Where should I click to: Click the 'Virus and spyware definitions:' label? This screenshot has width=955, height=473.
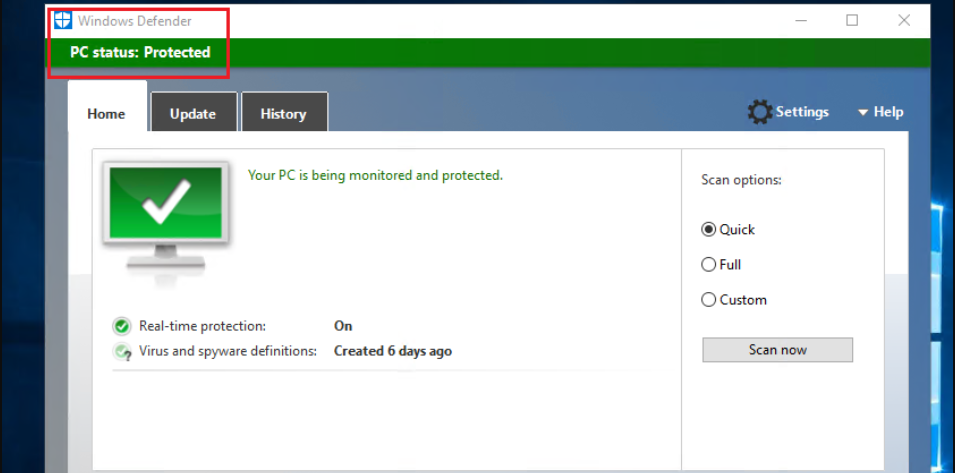click(x=228, y=351)
